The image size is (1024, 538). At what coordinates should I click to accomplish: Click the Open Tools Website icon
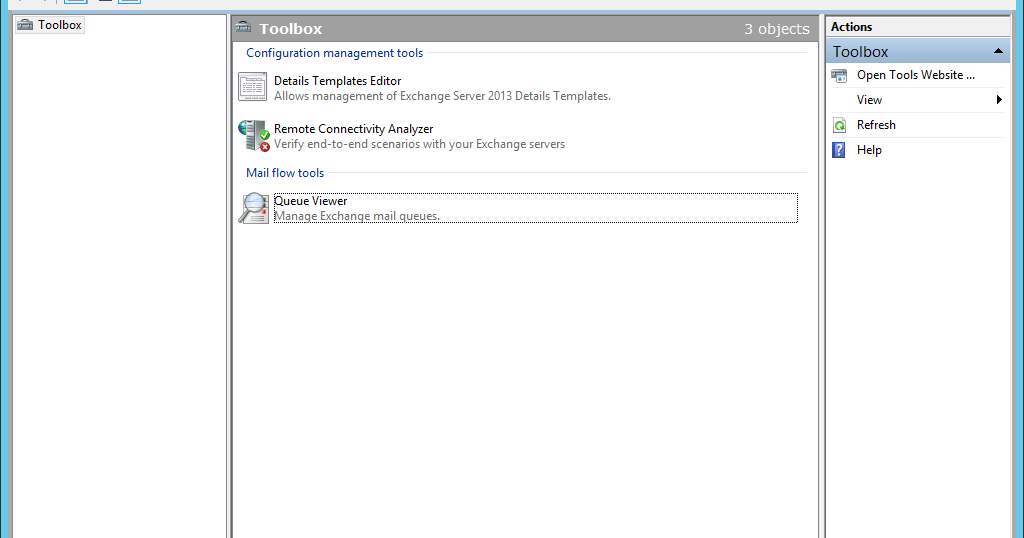point(839,75)
